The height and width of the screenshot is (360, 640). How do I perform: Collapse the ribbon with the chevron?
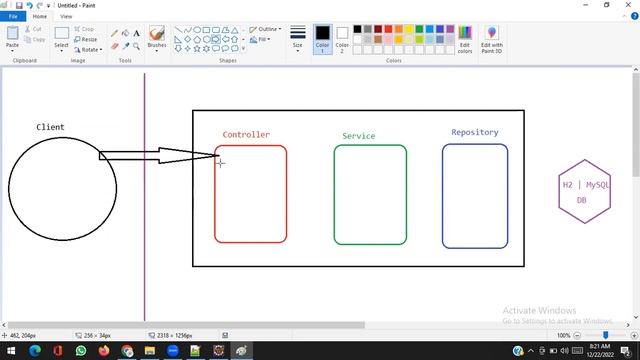[x=624, y=16]
